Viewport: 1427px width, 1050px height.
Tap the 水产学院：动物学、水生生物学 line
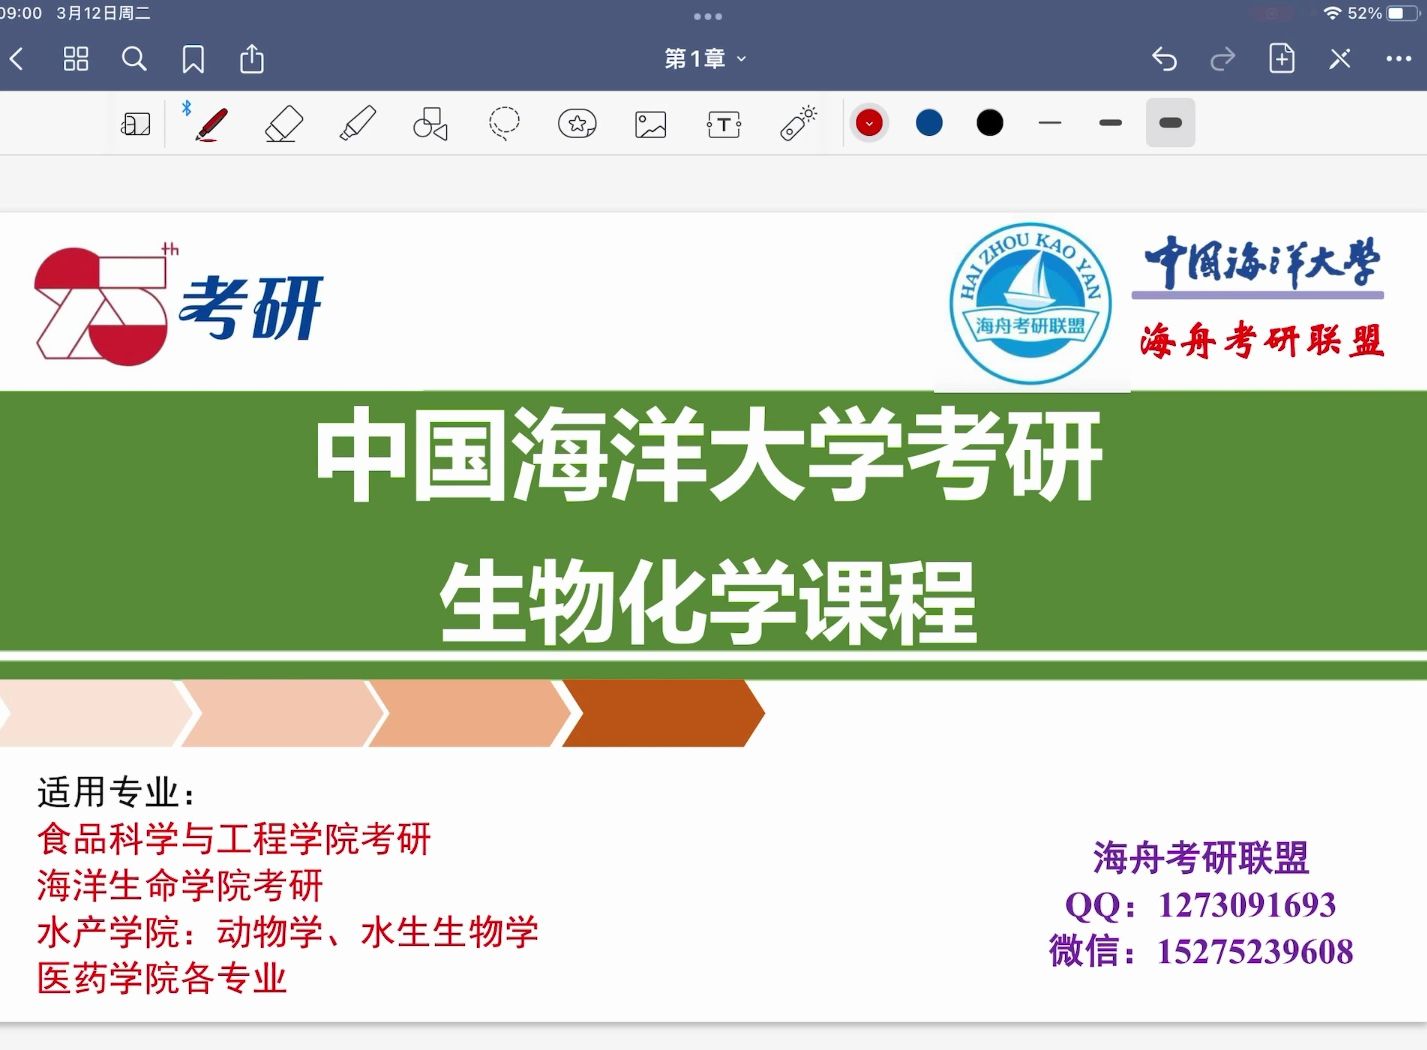[288, 932]
